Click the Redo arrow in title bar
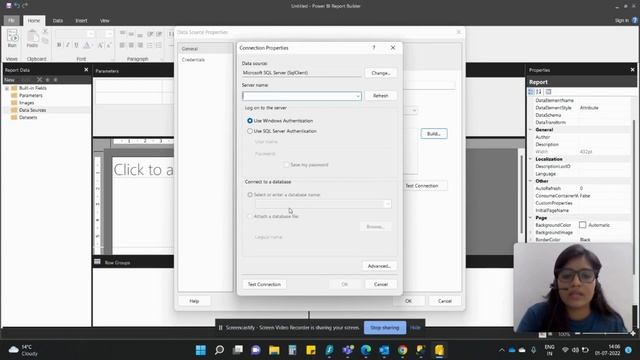Image resolution: width=640 pixels, height=360 pixels. pyautogui.click(x=25, y=5)
